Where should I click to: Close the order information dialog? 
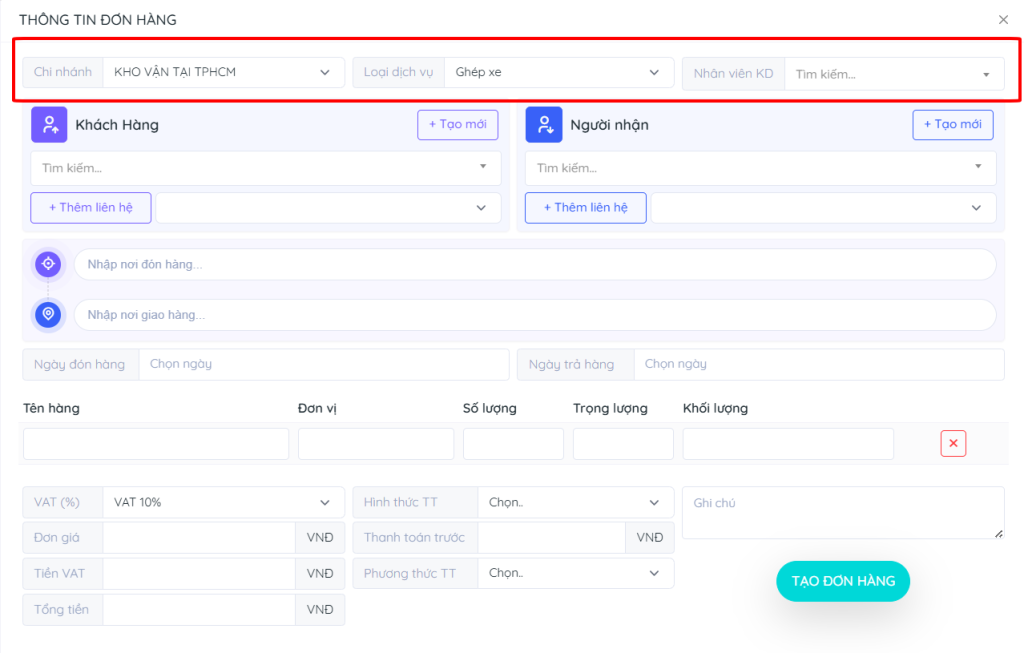click(x=1003, y=20)
